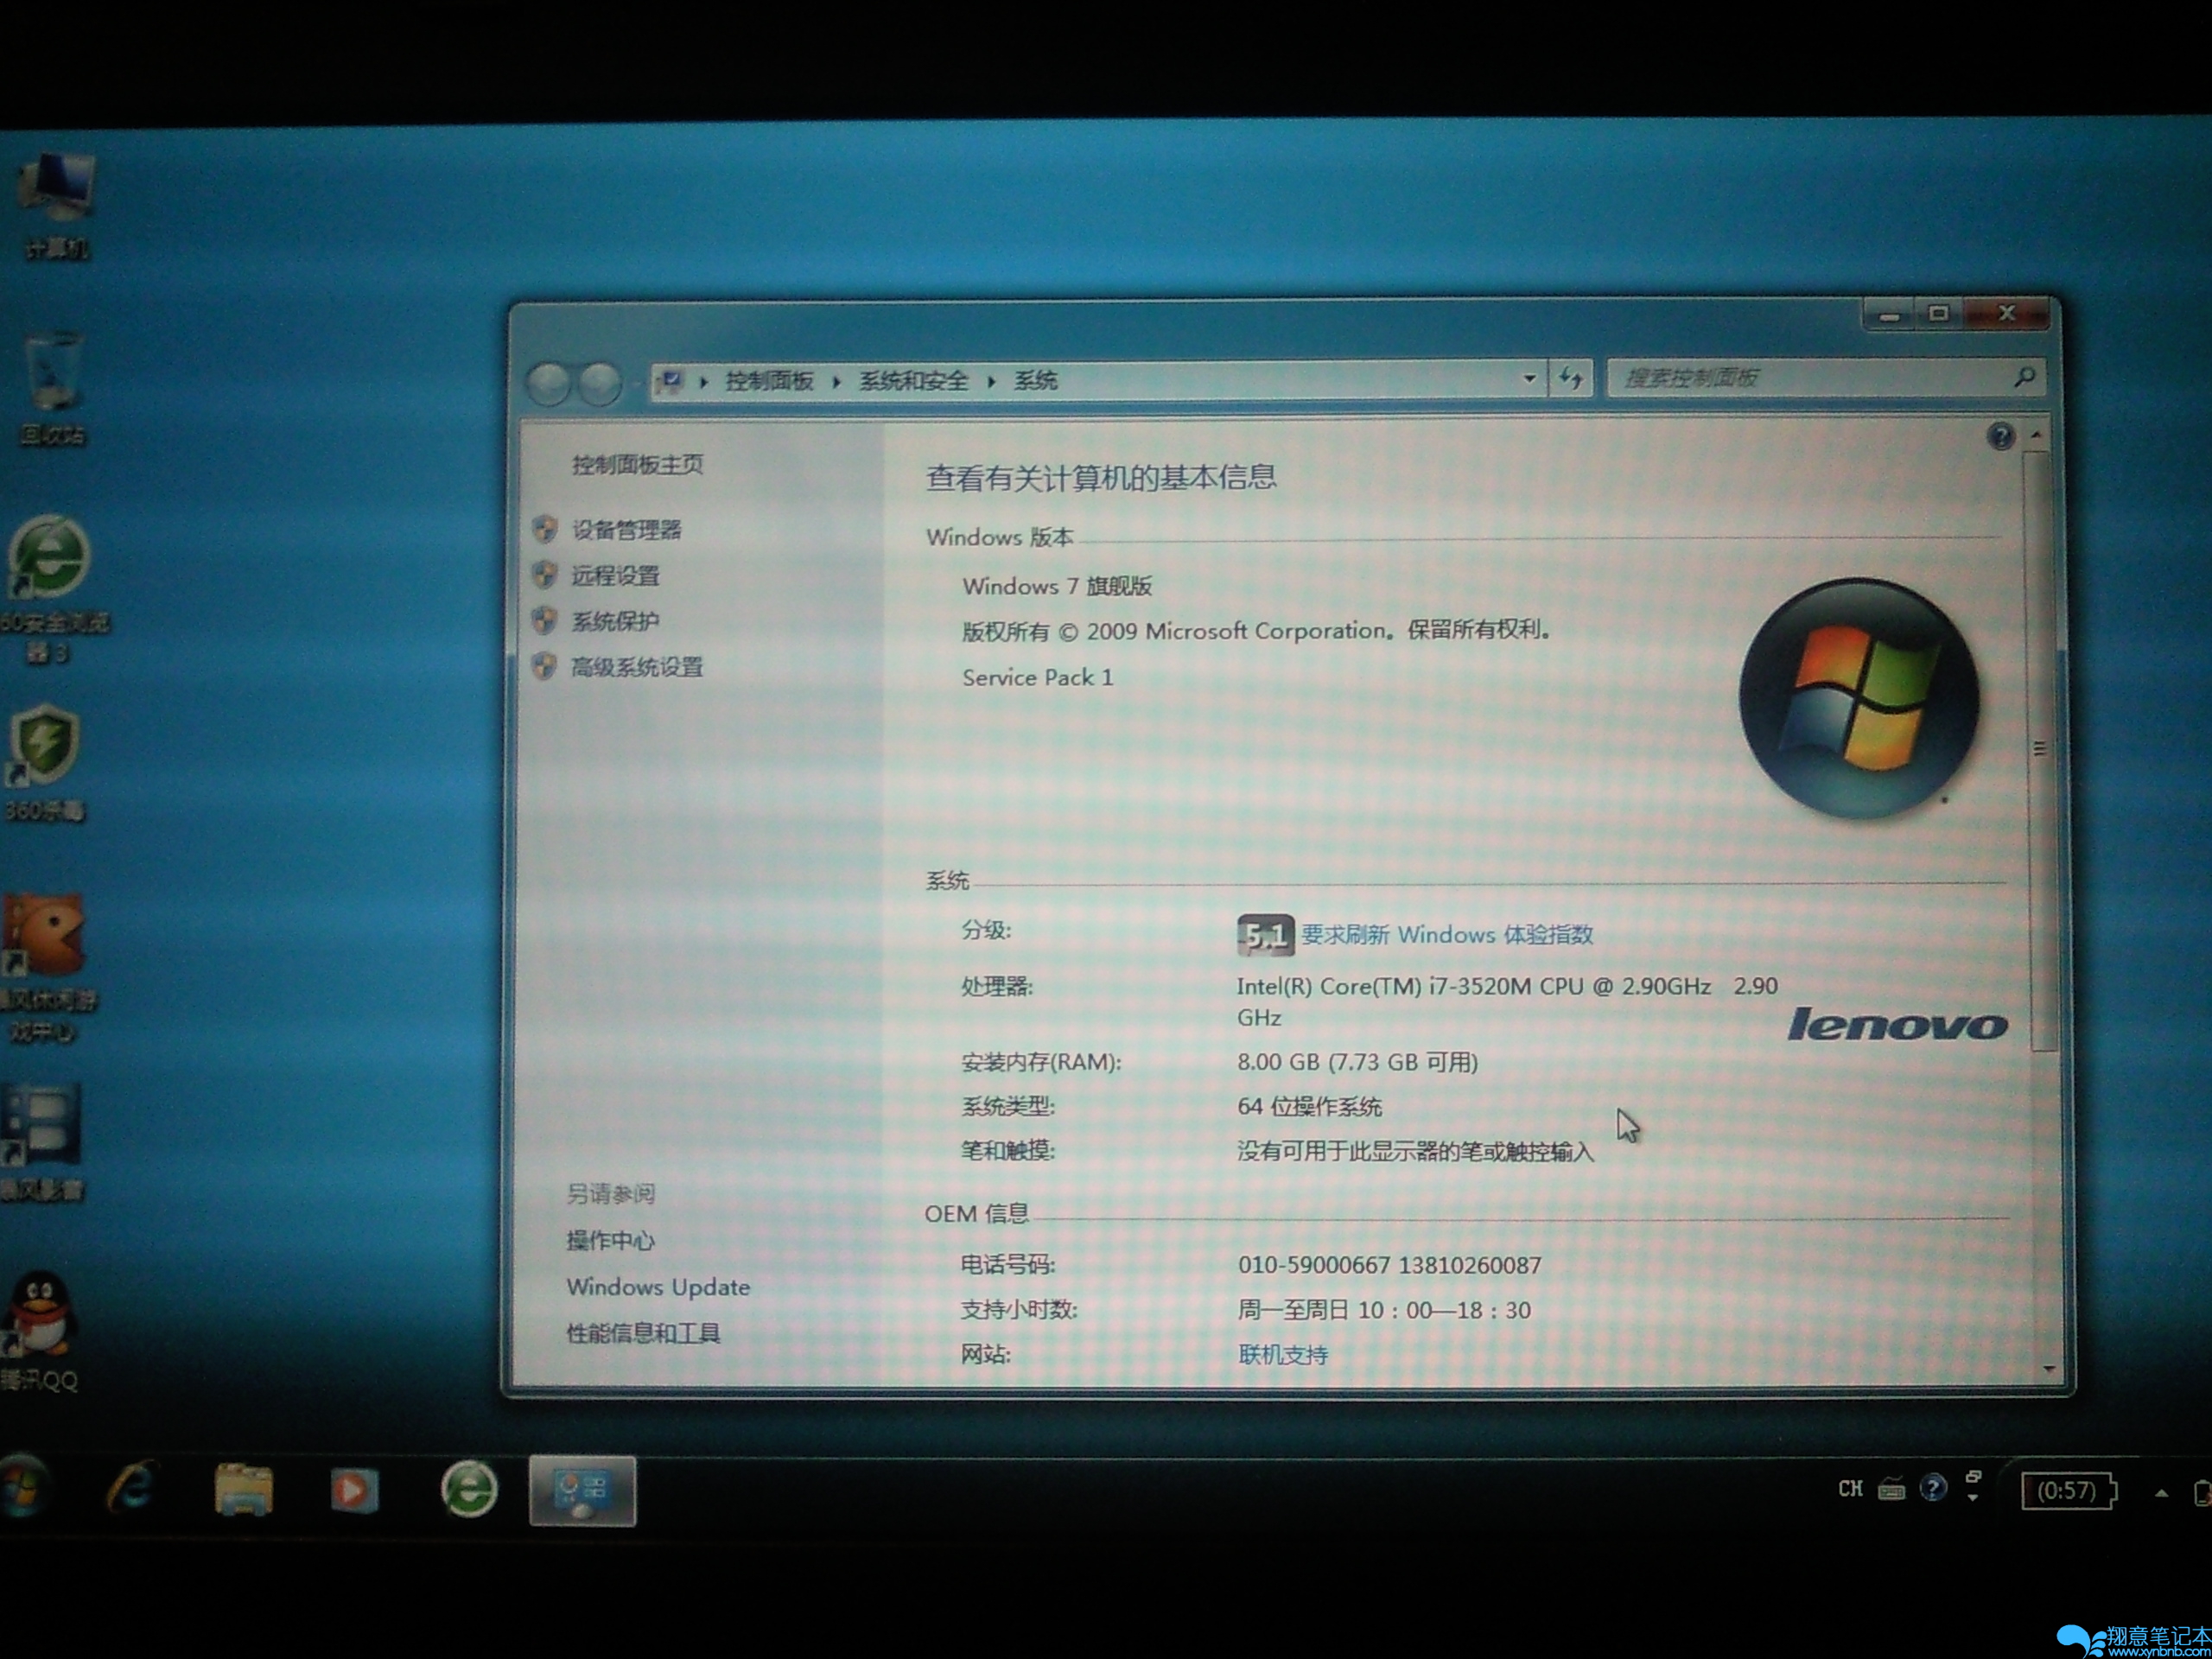2212x1659 pixels.
Task: Open language bar options dropdown arrow
Action: tap(1973, 1498)
